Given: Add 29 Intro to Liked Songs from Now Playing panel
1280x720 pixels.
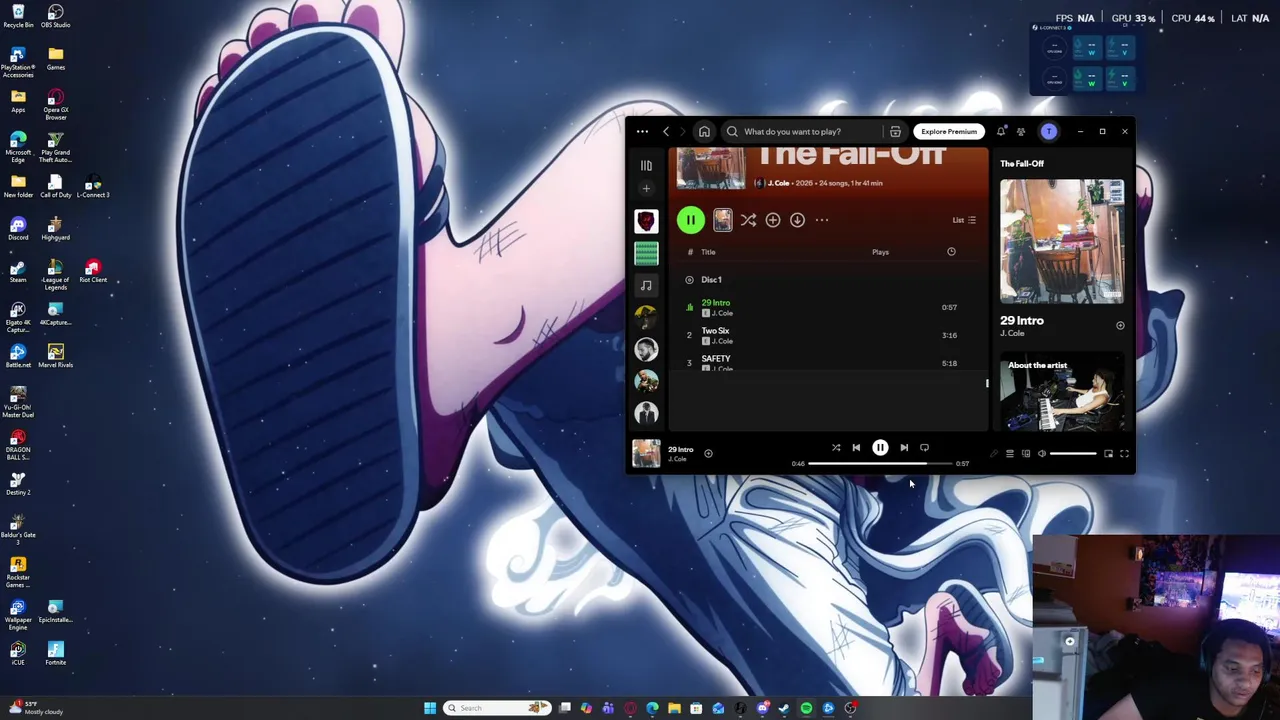Looking at the screenshot, I should click(1120, 326).
